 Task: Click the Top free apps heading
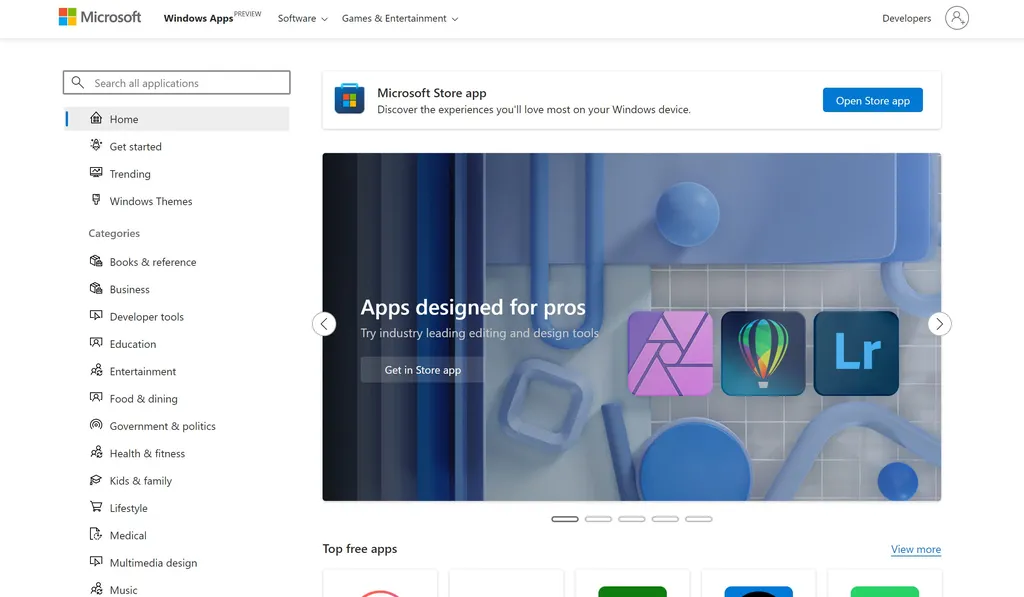point(360,549)
